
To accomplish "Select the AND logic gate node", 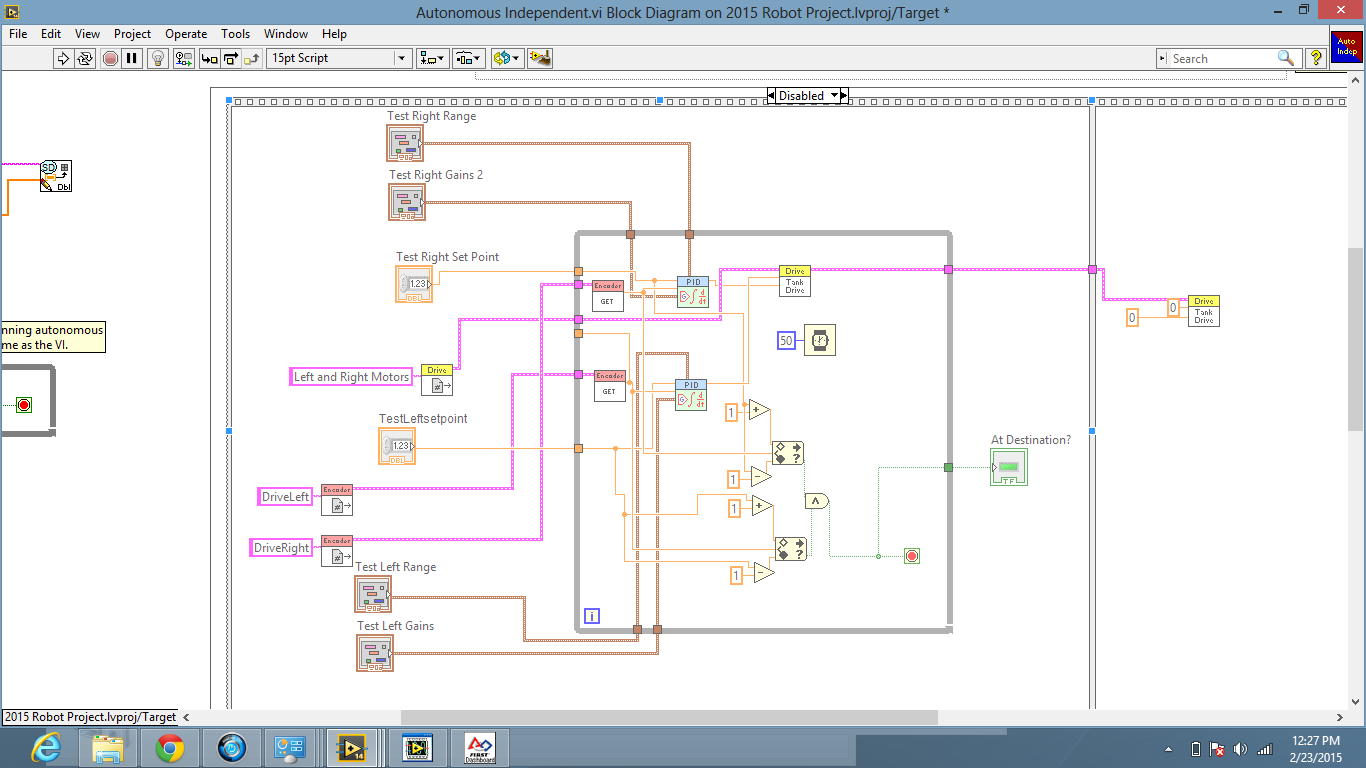I will coord(818,500).
